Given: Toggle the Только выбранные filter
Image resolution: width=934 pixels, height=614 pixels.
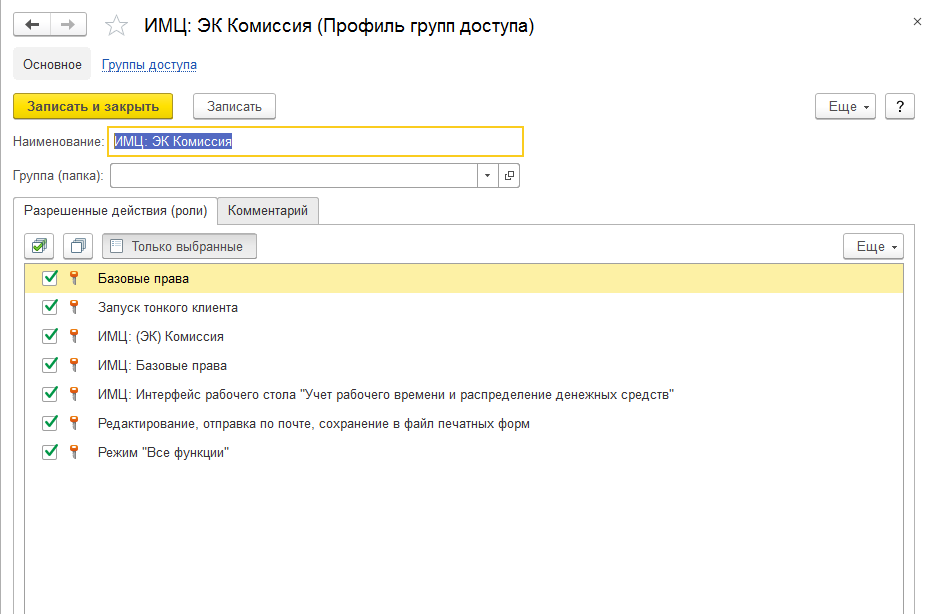Looking at the screenshot, I should (179, 246).
